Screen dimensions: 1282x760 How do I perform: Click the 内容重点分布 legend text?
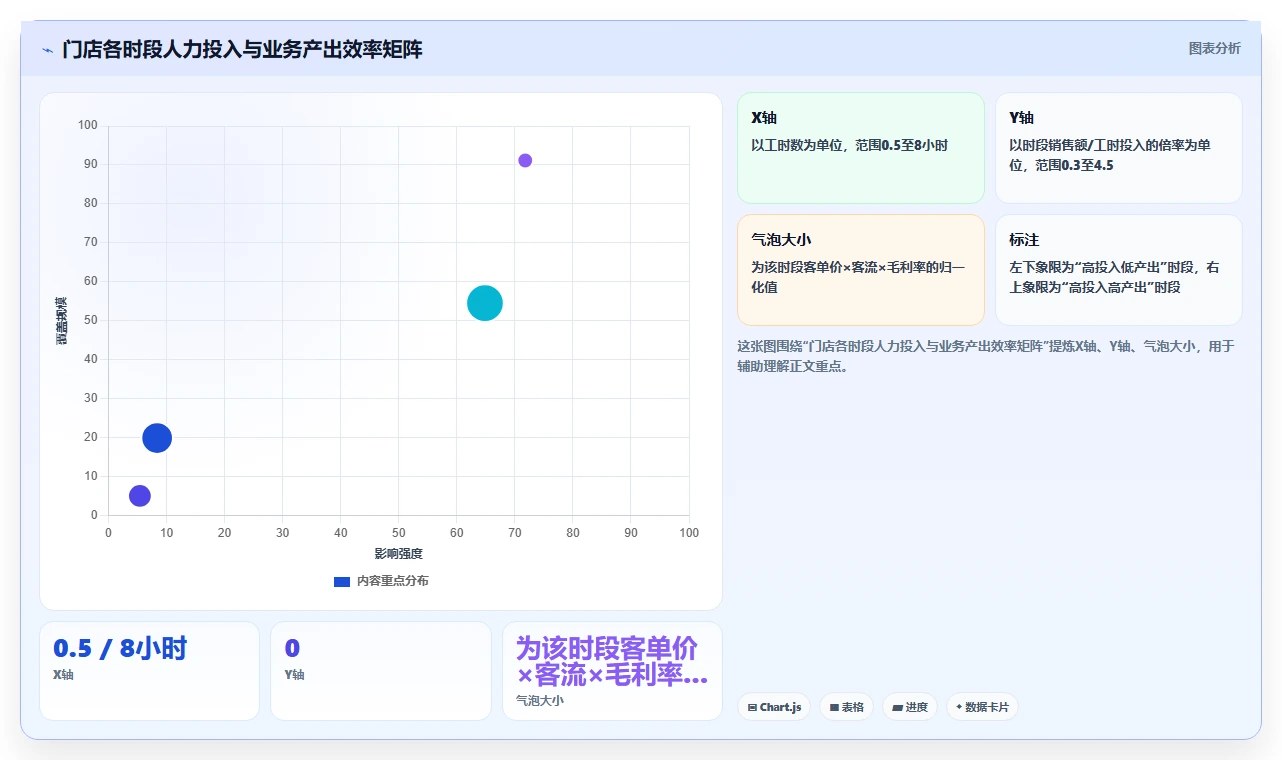pyautogui.click(x=393, y=581)
